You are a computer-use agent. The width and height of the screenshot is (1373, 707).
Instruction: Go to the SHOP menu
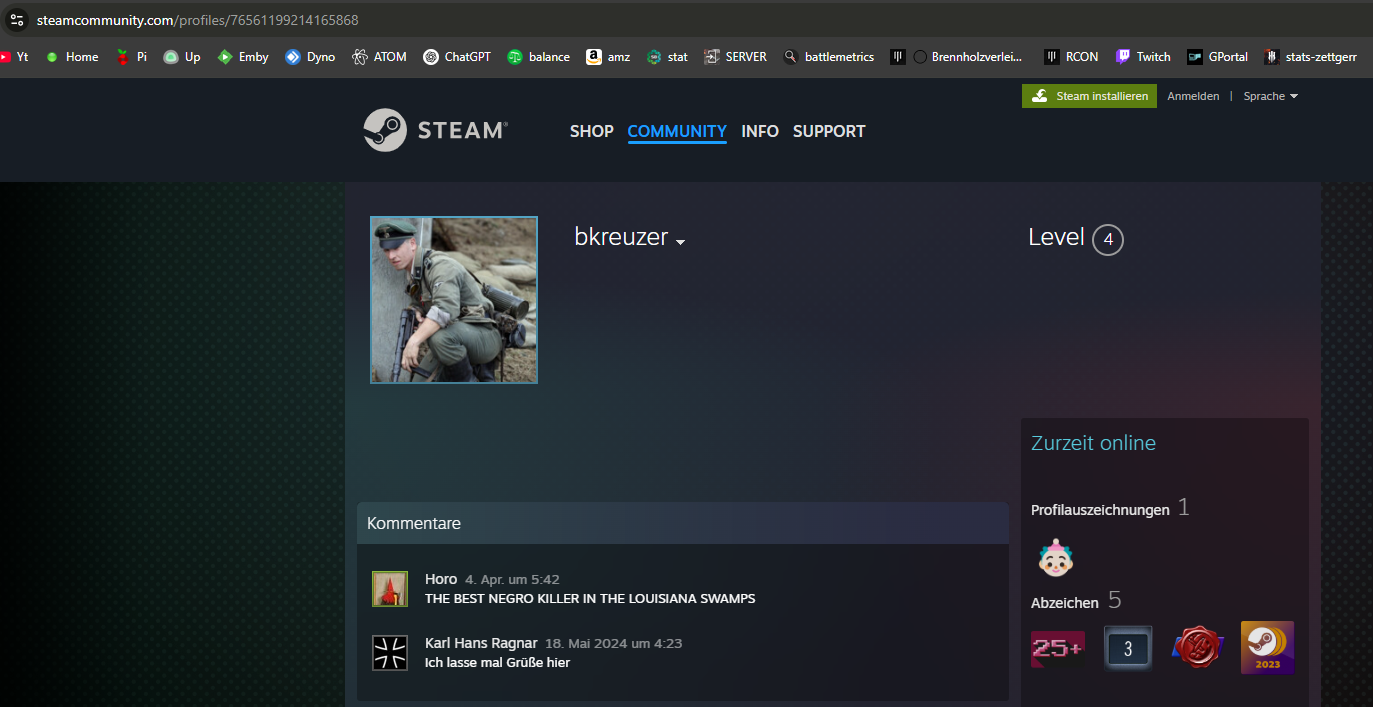[591, 131]
